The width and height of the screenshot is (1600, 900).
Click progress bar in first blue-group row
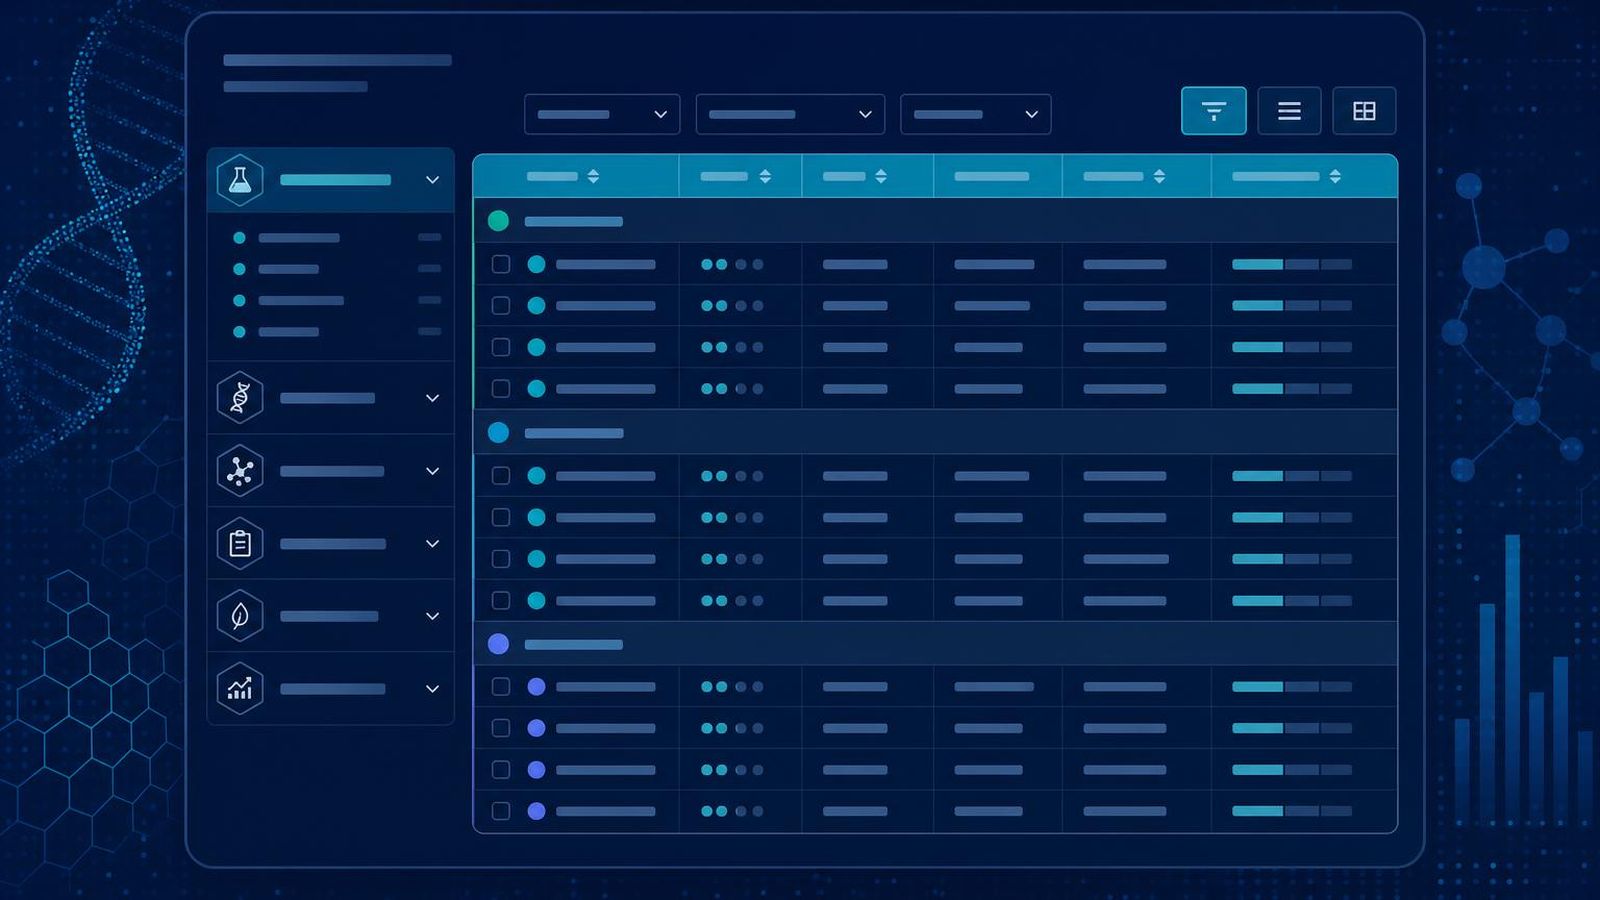click(x=1292, y=476)
